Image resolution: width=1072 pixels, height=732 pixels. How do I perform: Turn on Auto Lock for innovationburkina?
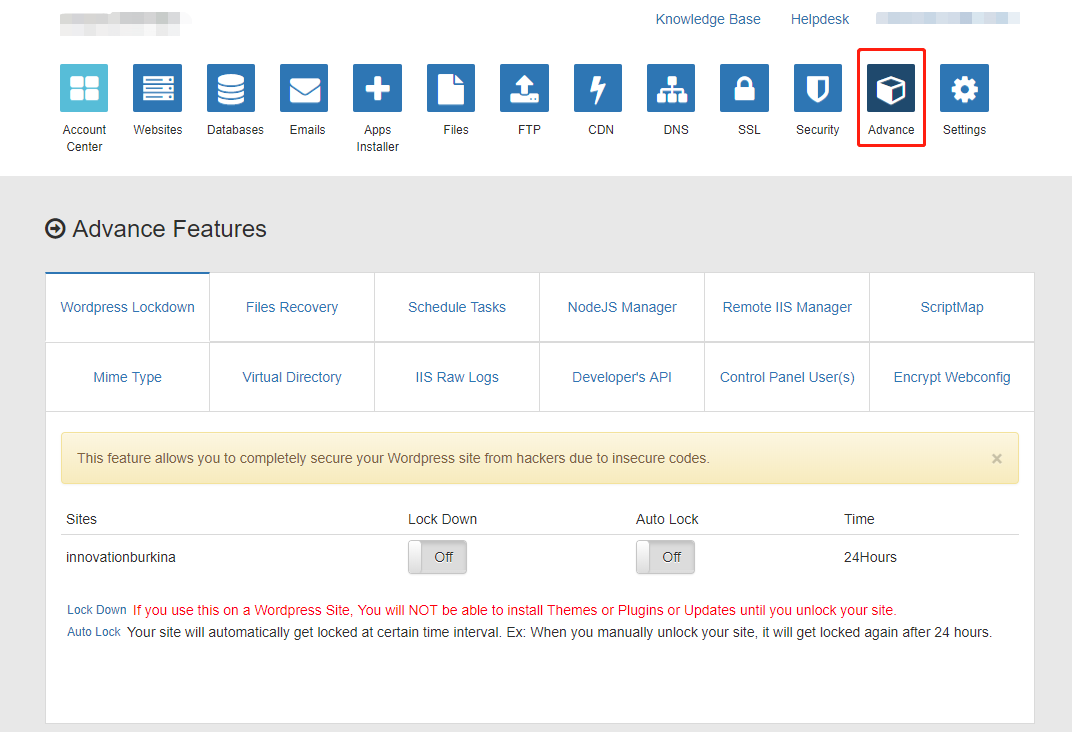click(x=665, y=557)
